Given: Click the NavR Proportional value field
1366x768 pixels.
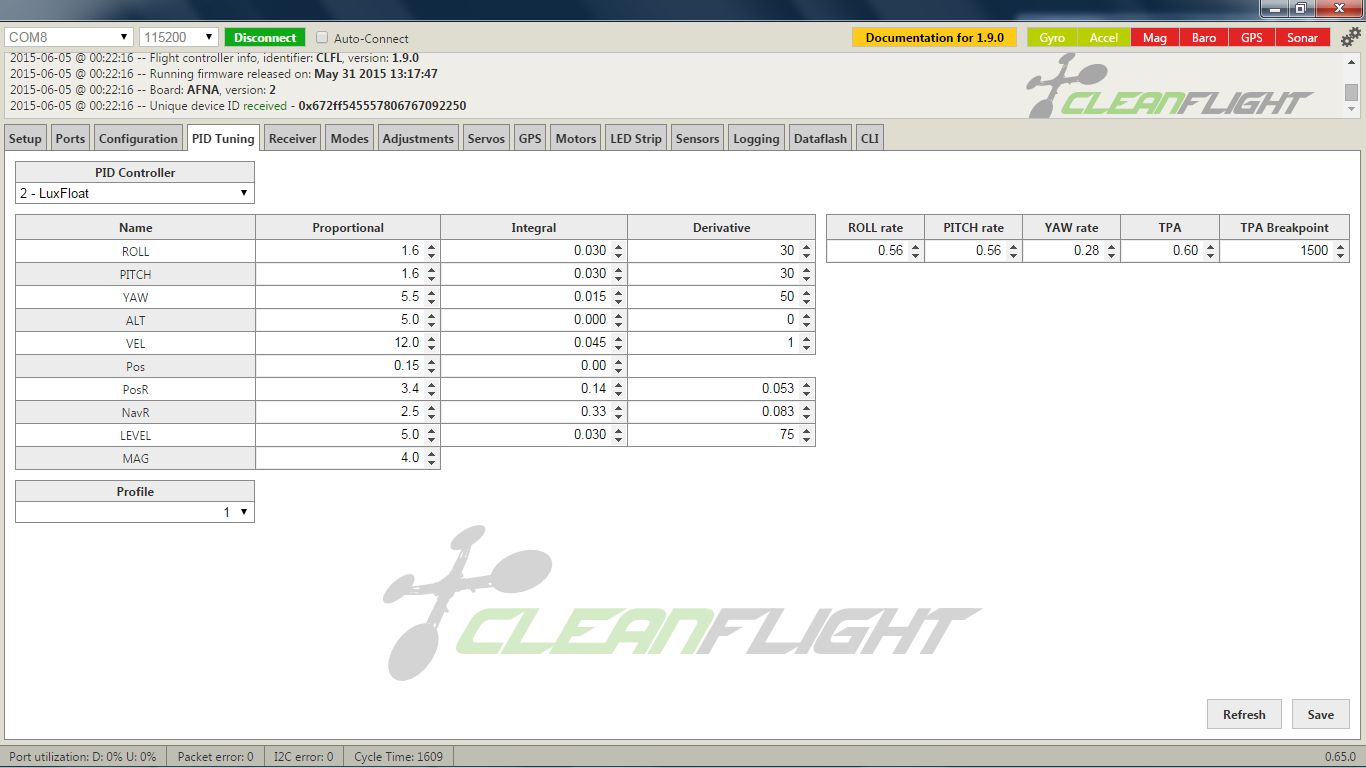Looking at the screenshot, I should pyautogui.click(x=348, y=412).
